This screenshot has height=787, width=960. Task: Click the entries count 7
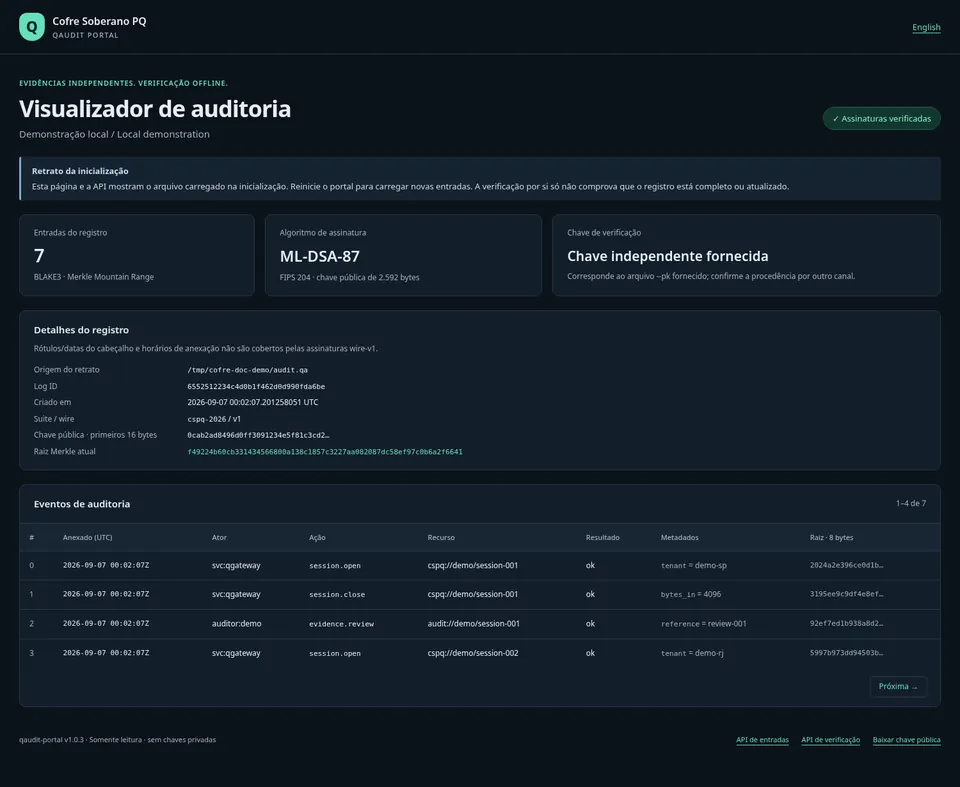click(39, 256)
